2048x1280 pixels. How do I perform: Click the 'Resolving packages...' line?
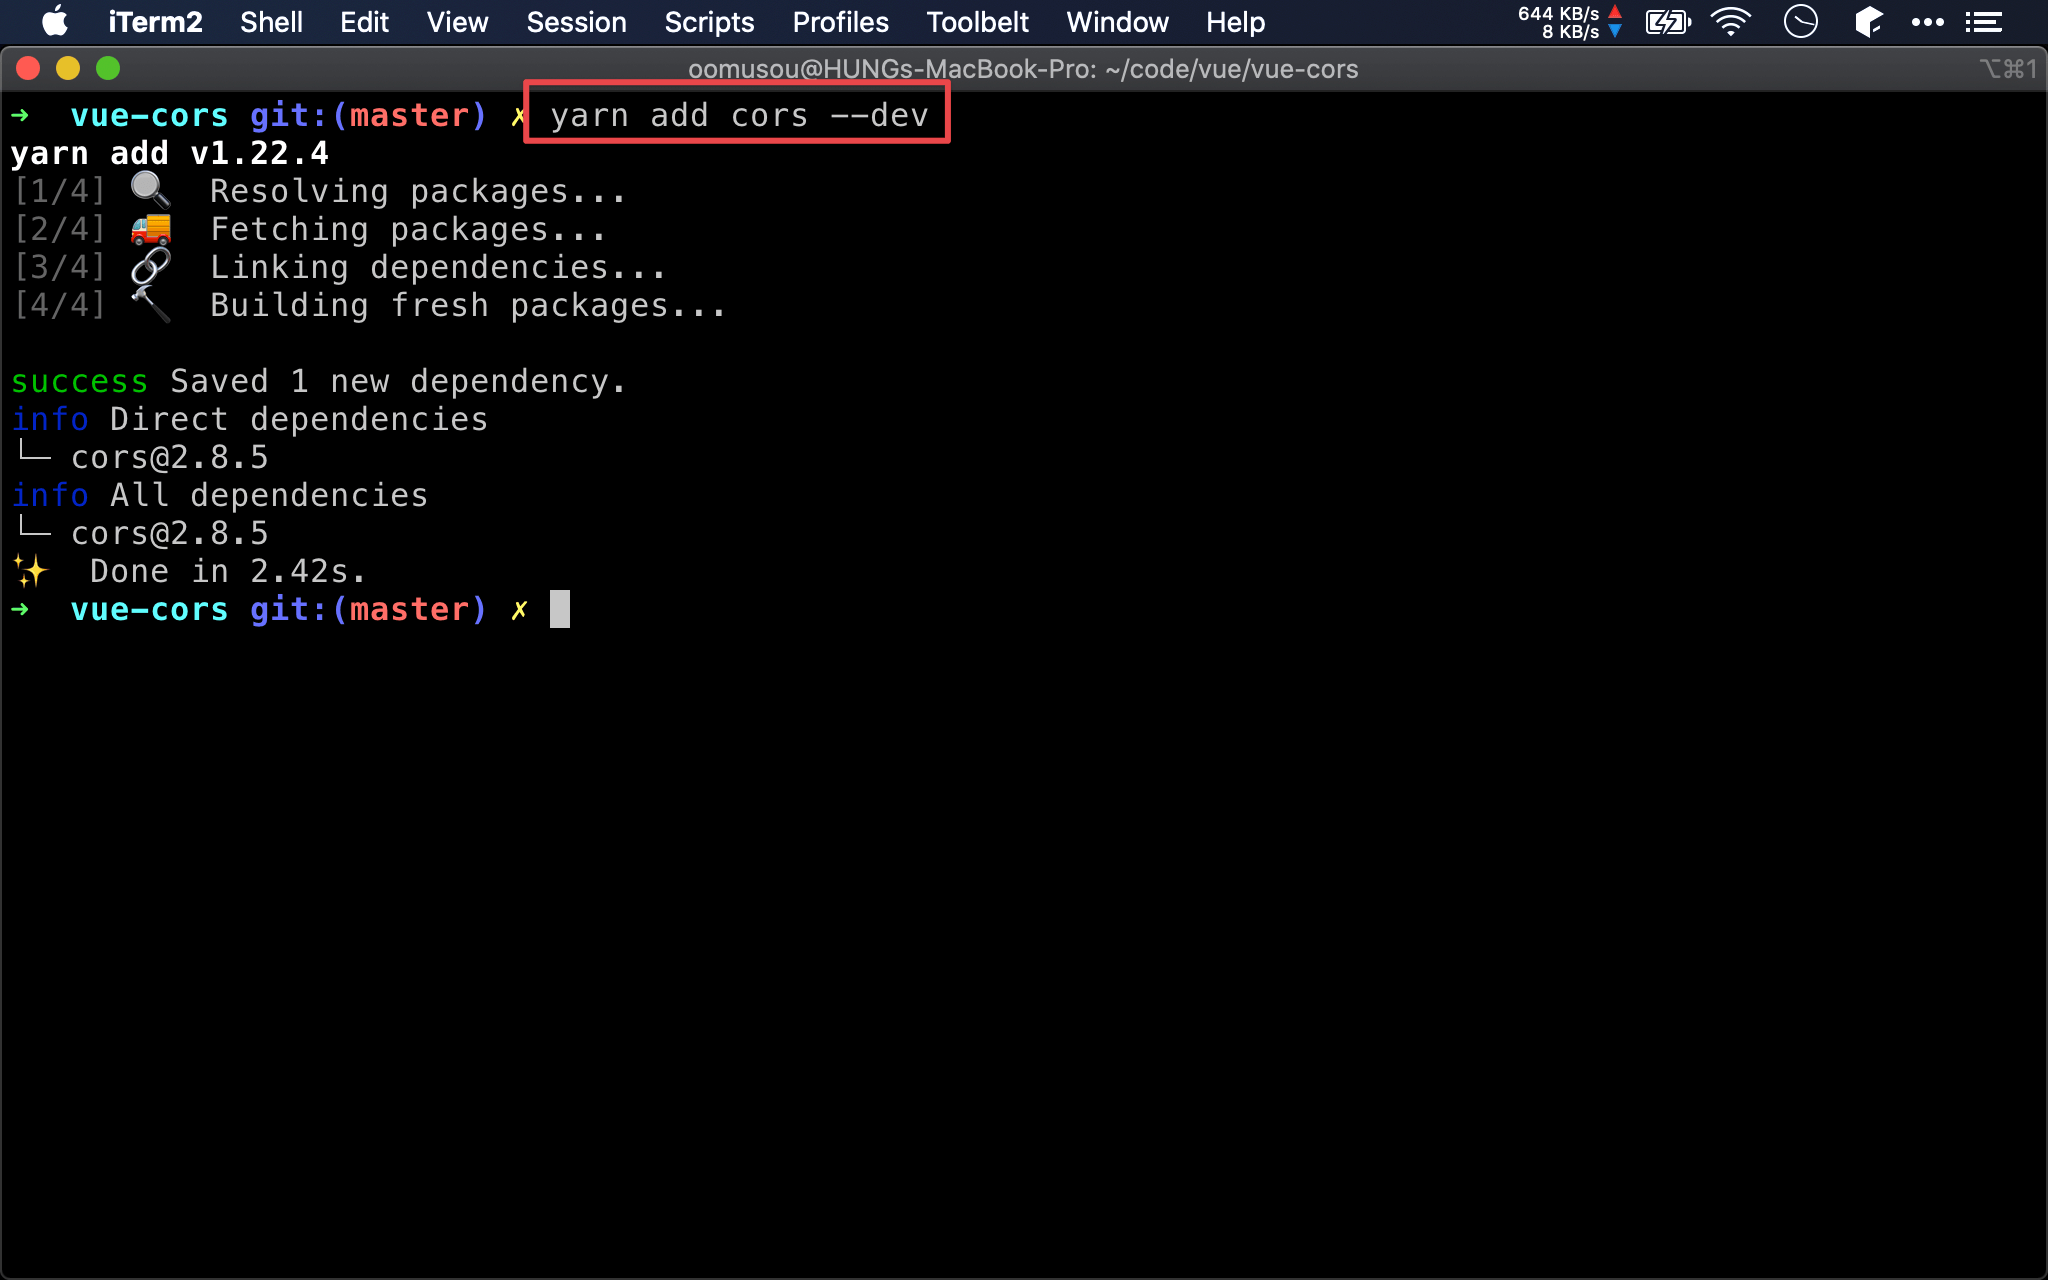[x=418, y=191]
